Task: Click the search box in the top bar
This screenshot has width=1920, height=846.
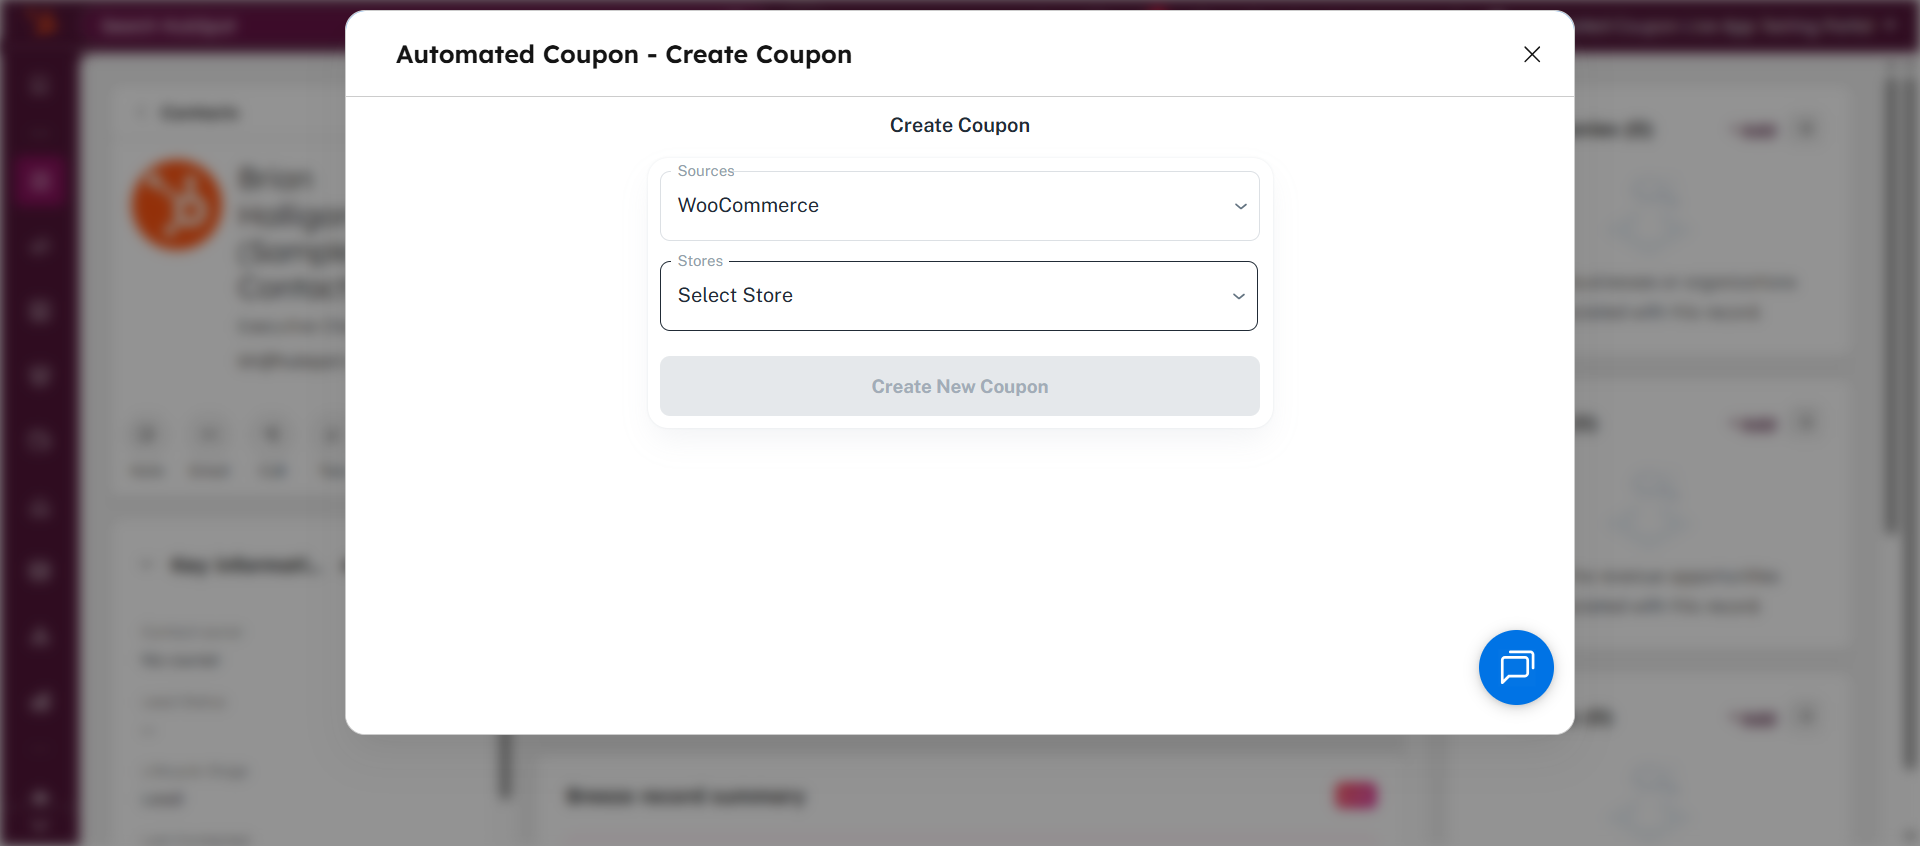Action: click(170, 26)
